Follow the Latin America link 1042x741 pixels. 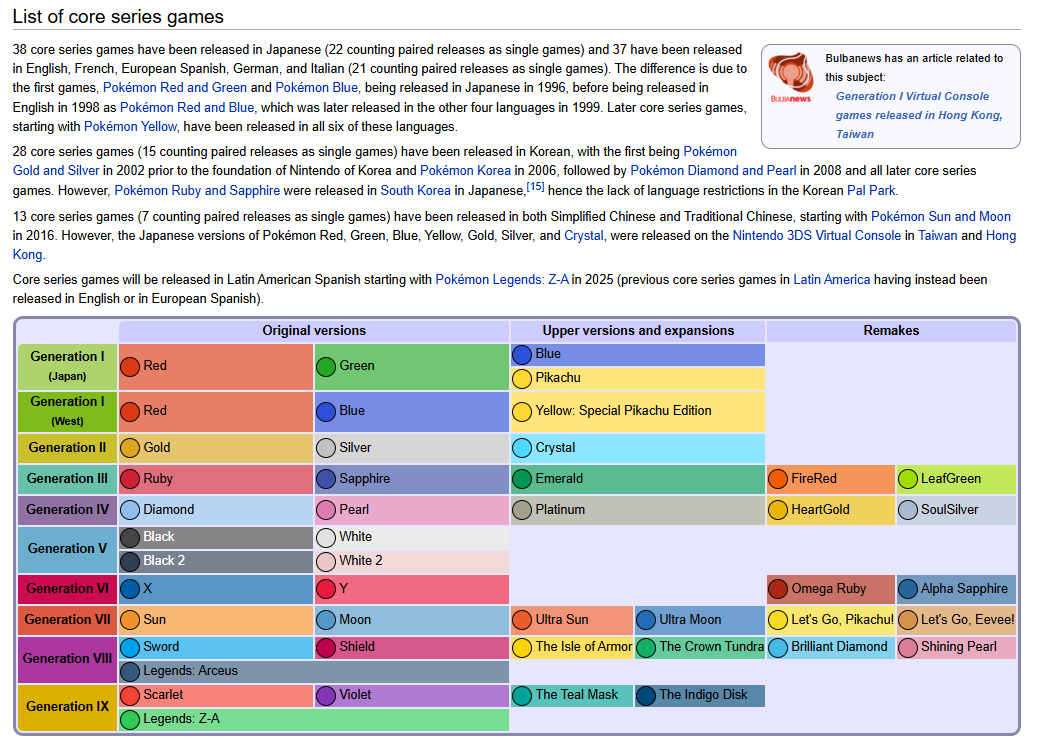coord(831,280)
